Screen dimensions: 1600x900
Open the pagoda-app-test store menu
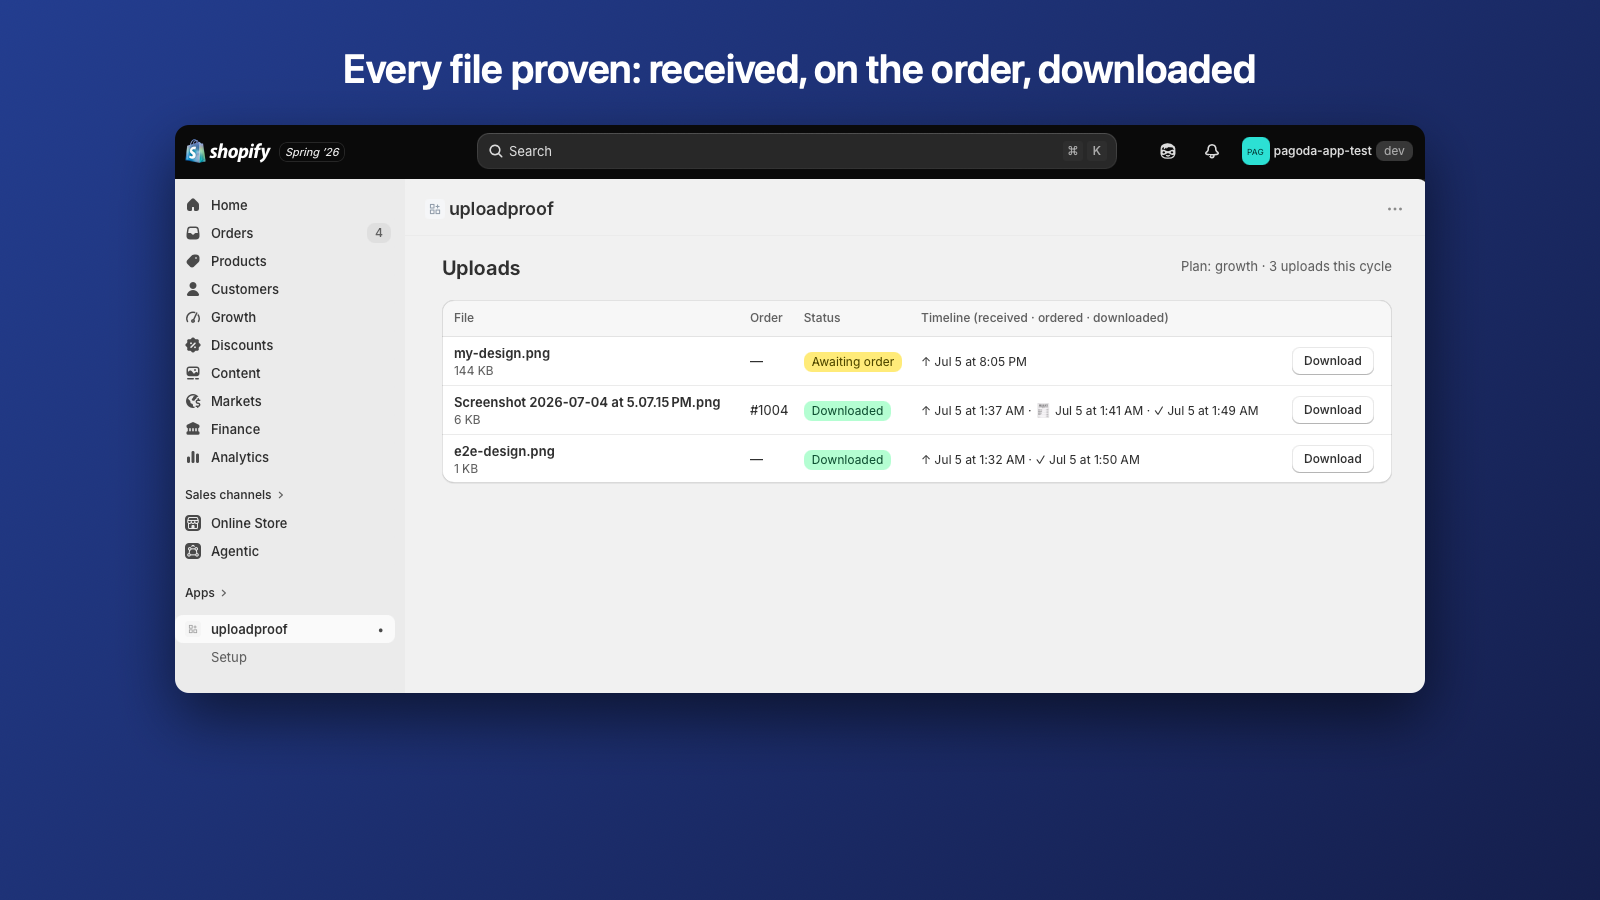tap(1327, 151)
